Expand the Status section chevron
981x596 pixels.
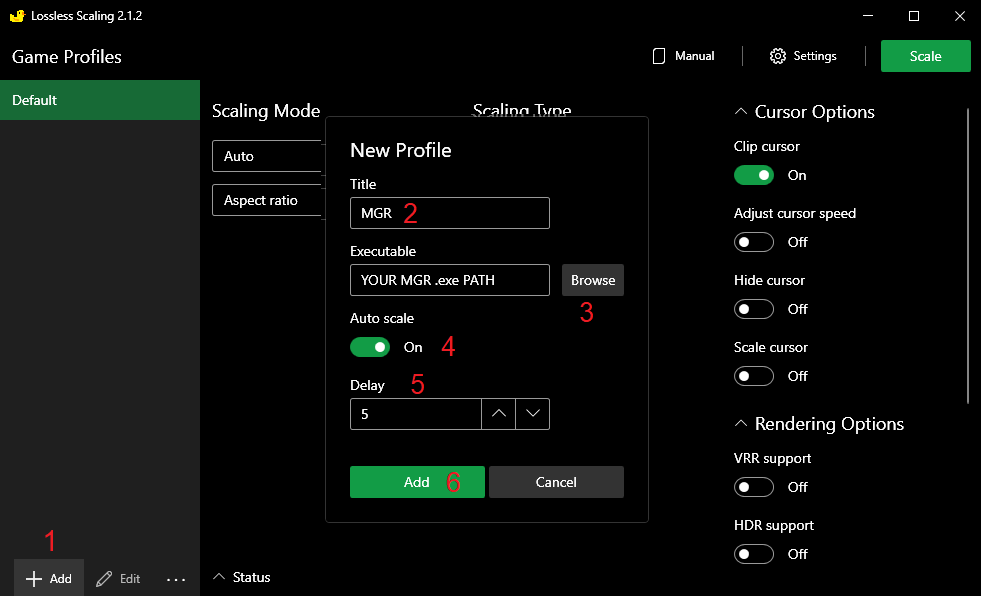point(219,577)
